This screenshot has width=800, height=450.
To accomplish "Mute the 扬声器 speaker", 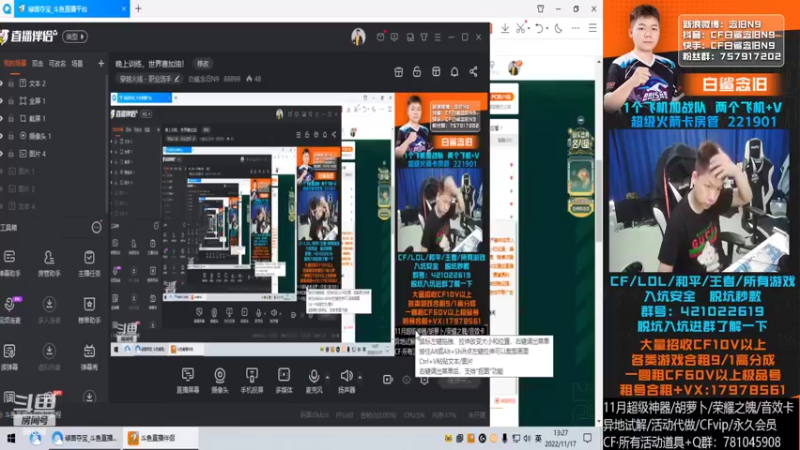I will click(346, 380).
